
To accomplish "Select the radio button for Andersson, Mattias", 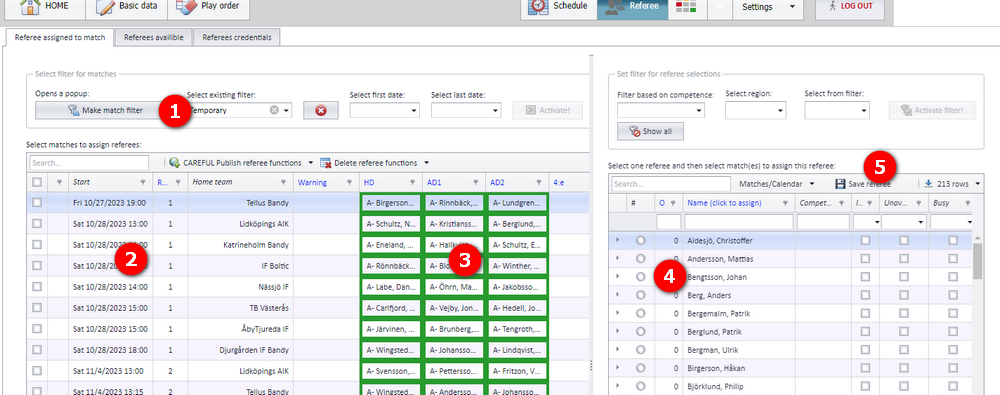I will coord(640,259).
